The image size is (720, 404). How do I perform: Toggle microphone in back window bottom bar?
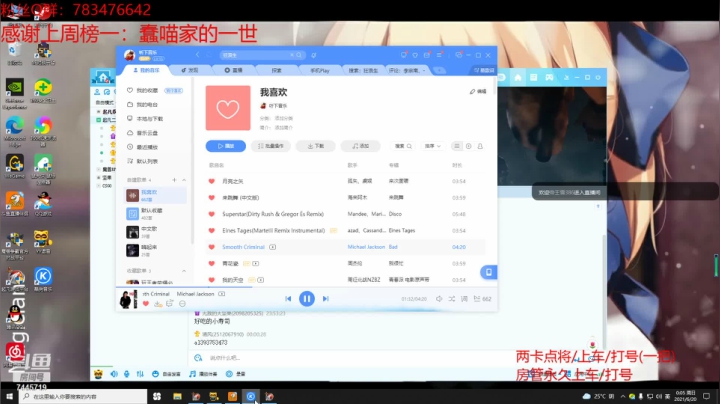coord(127,374)
